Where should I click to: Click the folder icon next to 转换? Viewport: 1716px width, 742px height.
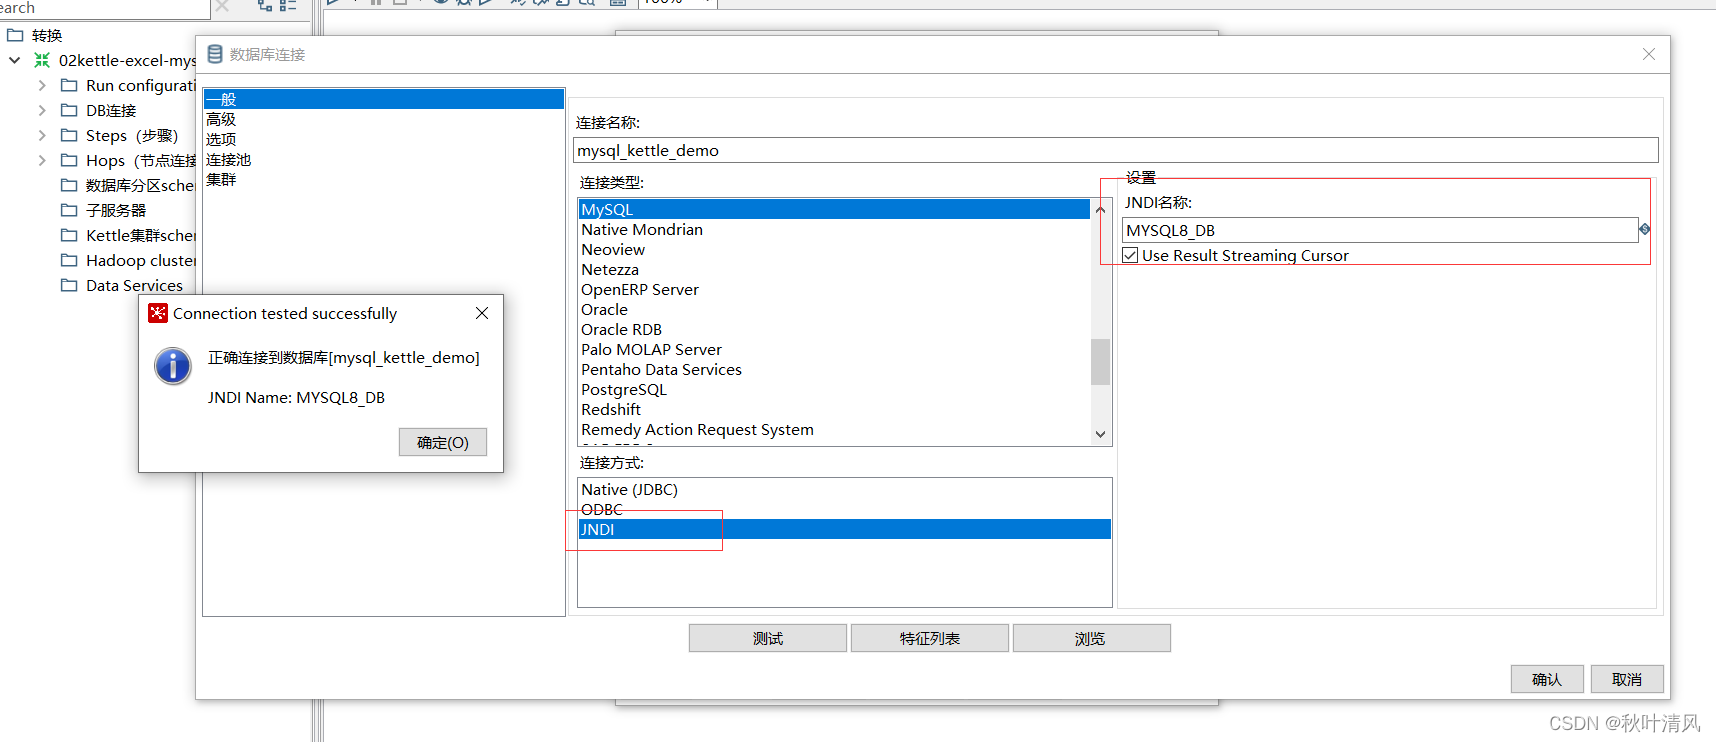(15, 35)
